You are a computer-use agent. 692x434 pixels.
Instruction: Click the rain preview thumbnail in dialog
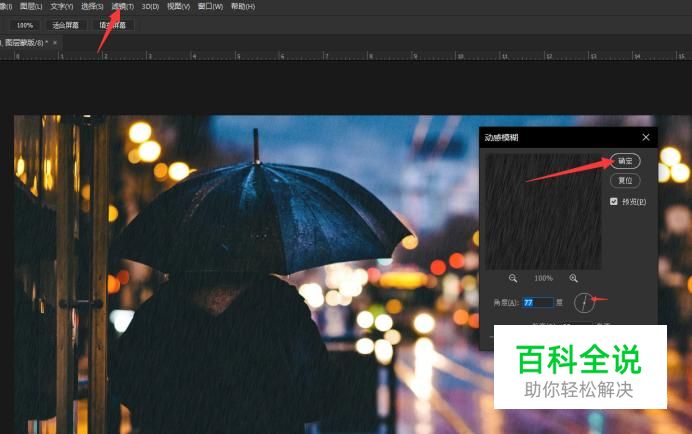click(x=543, y=211)
